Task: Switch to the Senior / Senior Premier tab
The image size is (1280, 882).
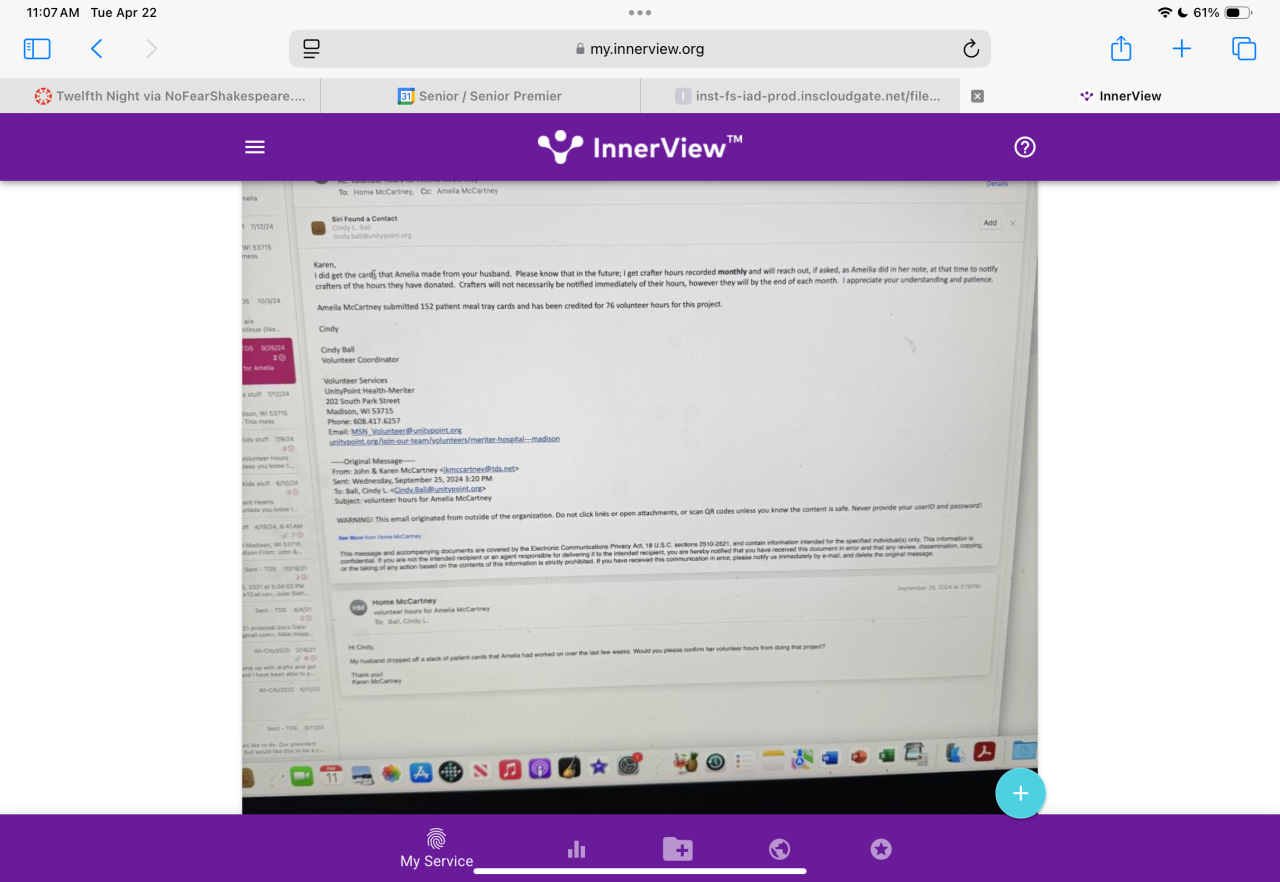Action: click(480, 96)
